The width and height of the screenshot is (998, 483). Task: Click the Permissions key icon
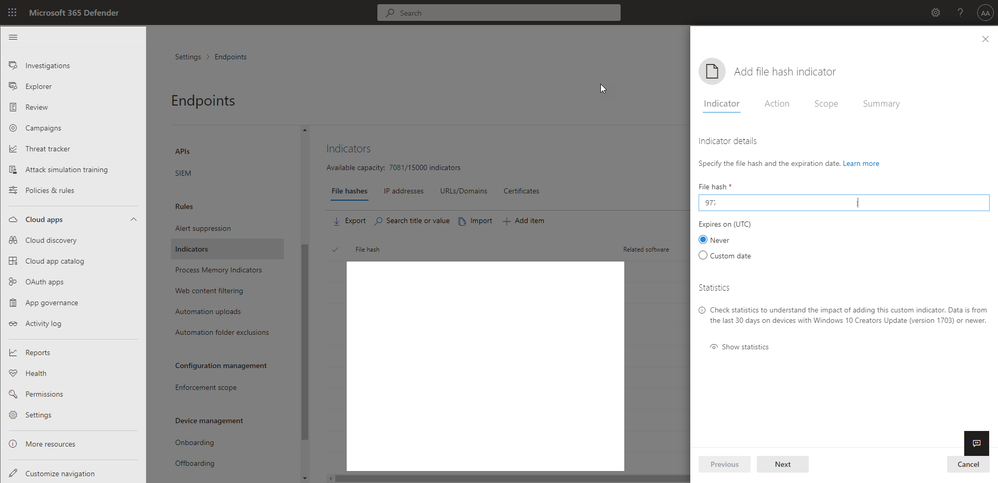[13, 394]
